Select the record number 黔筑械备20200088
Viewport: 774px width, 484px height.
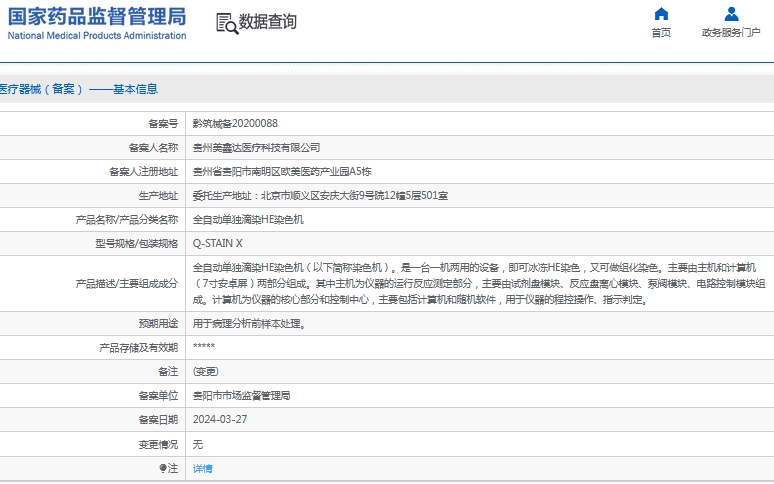235,123
